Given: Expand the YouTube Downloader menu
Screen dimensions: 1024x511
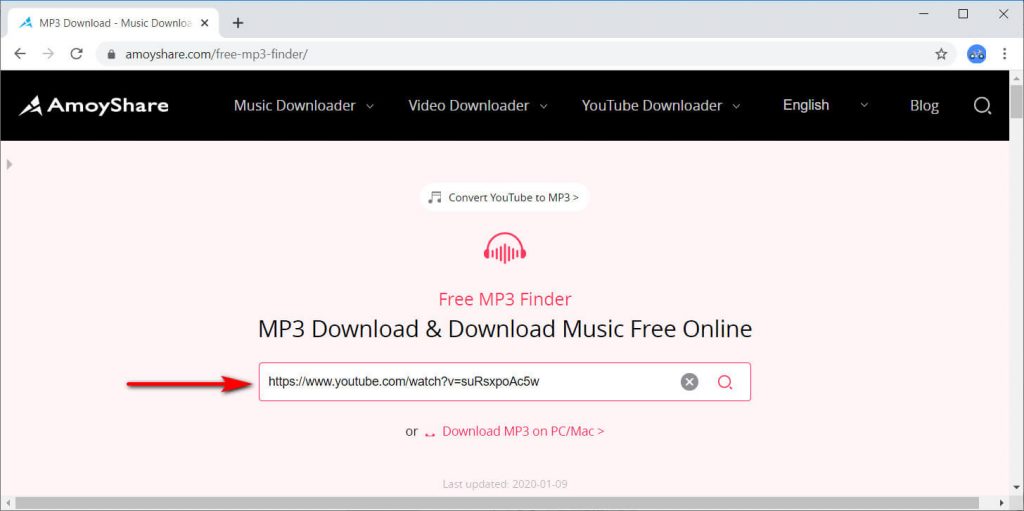Looking at the screenshot, I should pyautogui.click(x=661, y=105).
